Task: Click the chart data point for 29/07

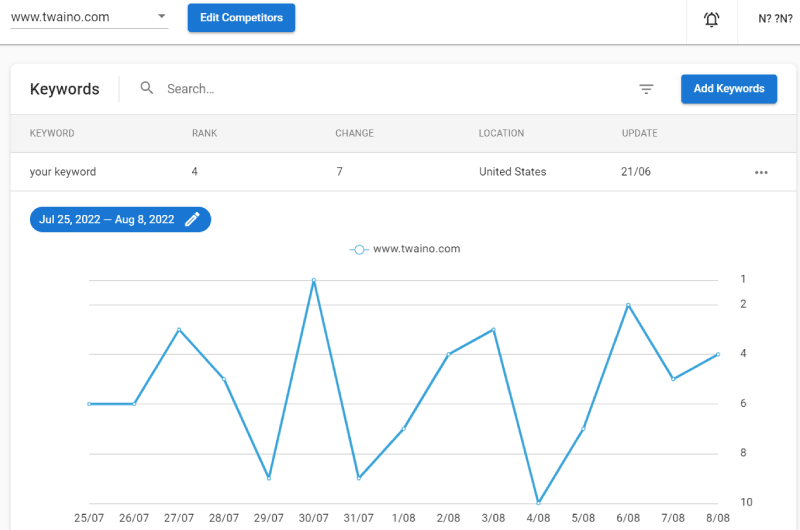Action: coord(269,478)
